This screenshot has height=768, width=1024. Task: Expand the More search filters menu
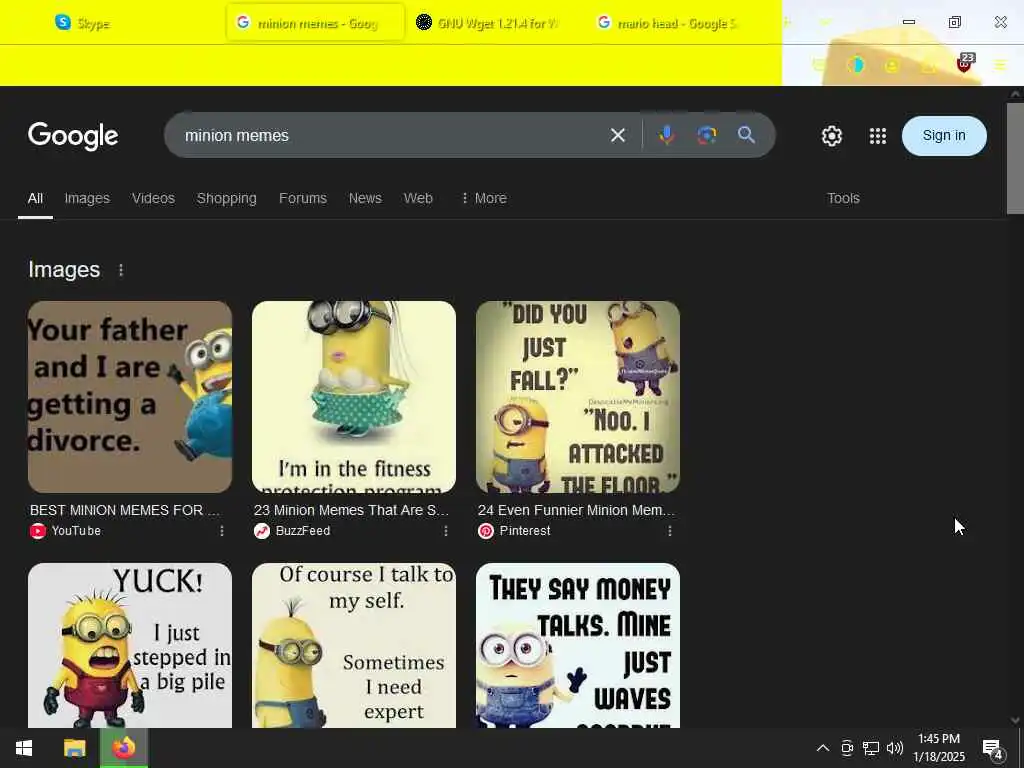pos(484,199)
